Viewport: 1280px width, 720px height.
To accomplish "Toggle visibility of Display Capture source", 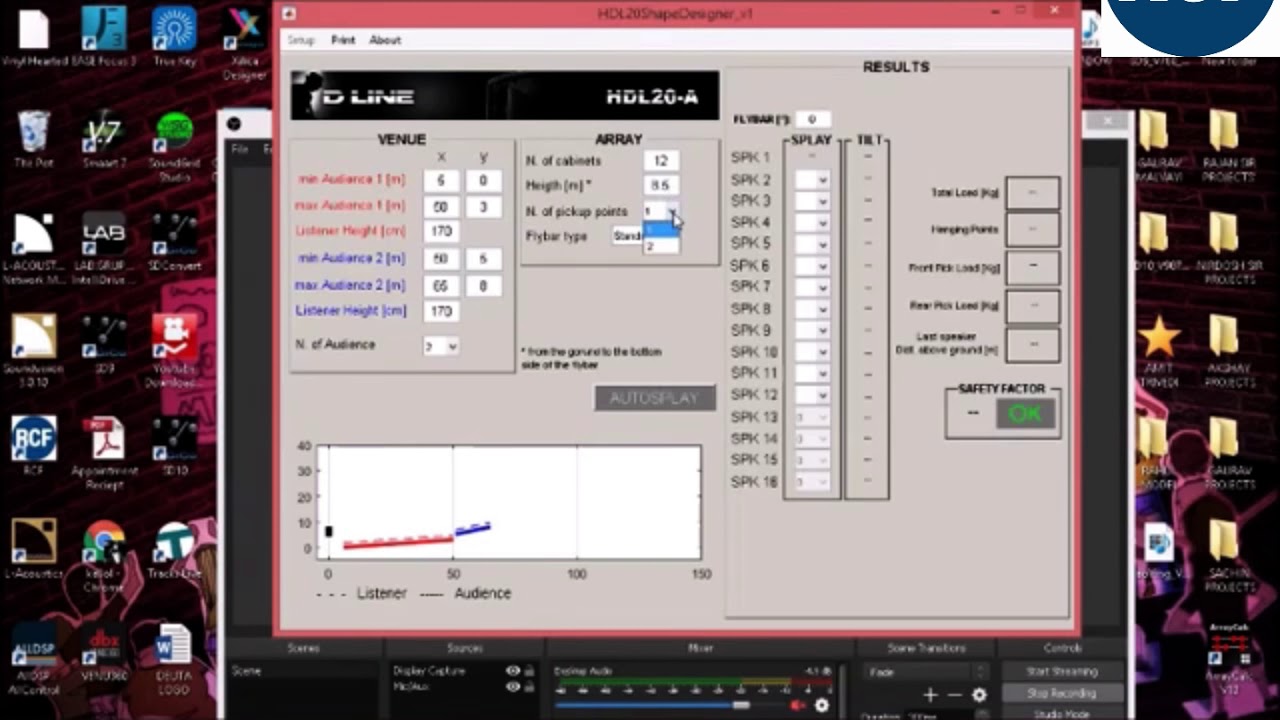I will coord(513,671).
